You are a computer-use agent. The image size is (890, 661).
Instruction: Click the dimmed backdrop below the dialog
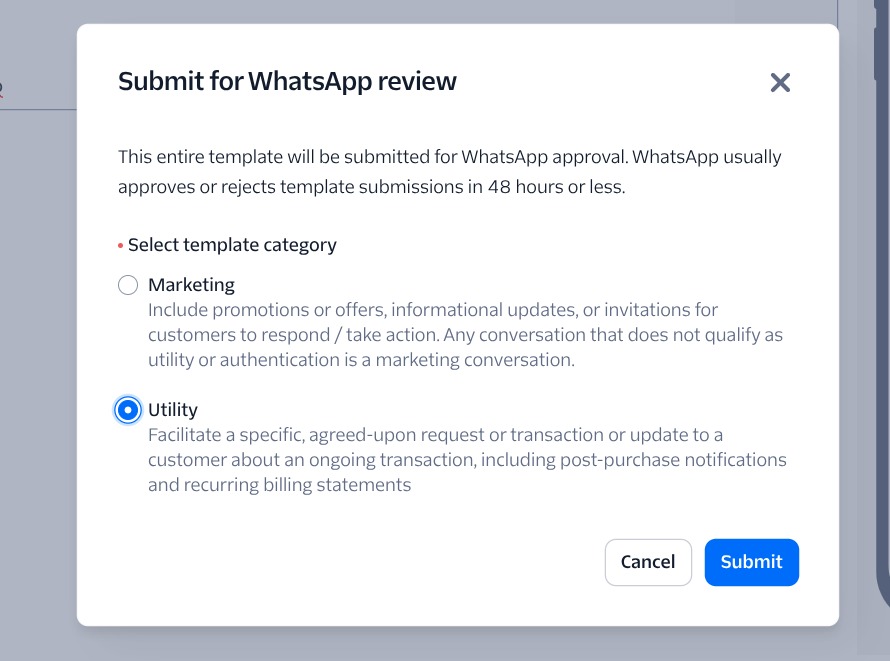click(x=450, y=644)
